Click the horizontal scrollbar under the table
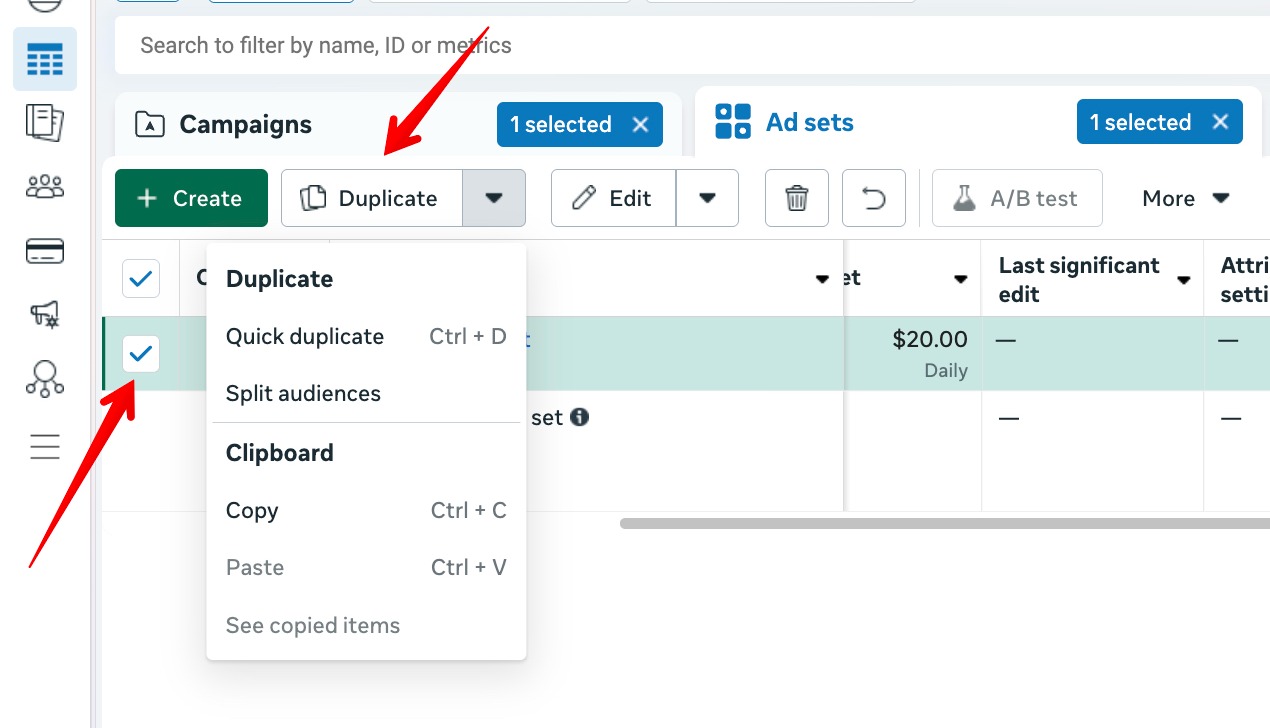1270x728 pixels. [x=940, y=523]
